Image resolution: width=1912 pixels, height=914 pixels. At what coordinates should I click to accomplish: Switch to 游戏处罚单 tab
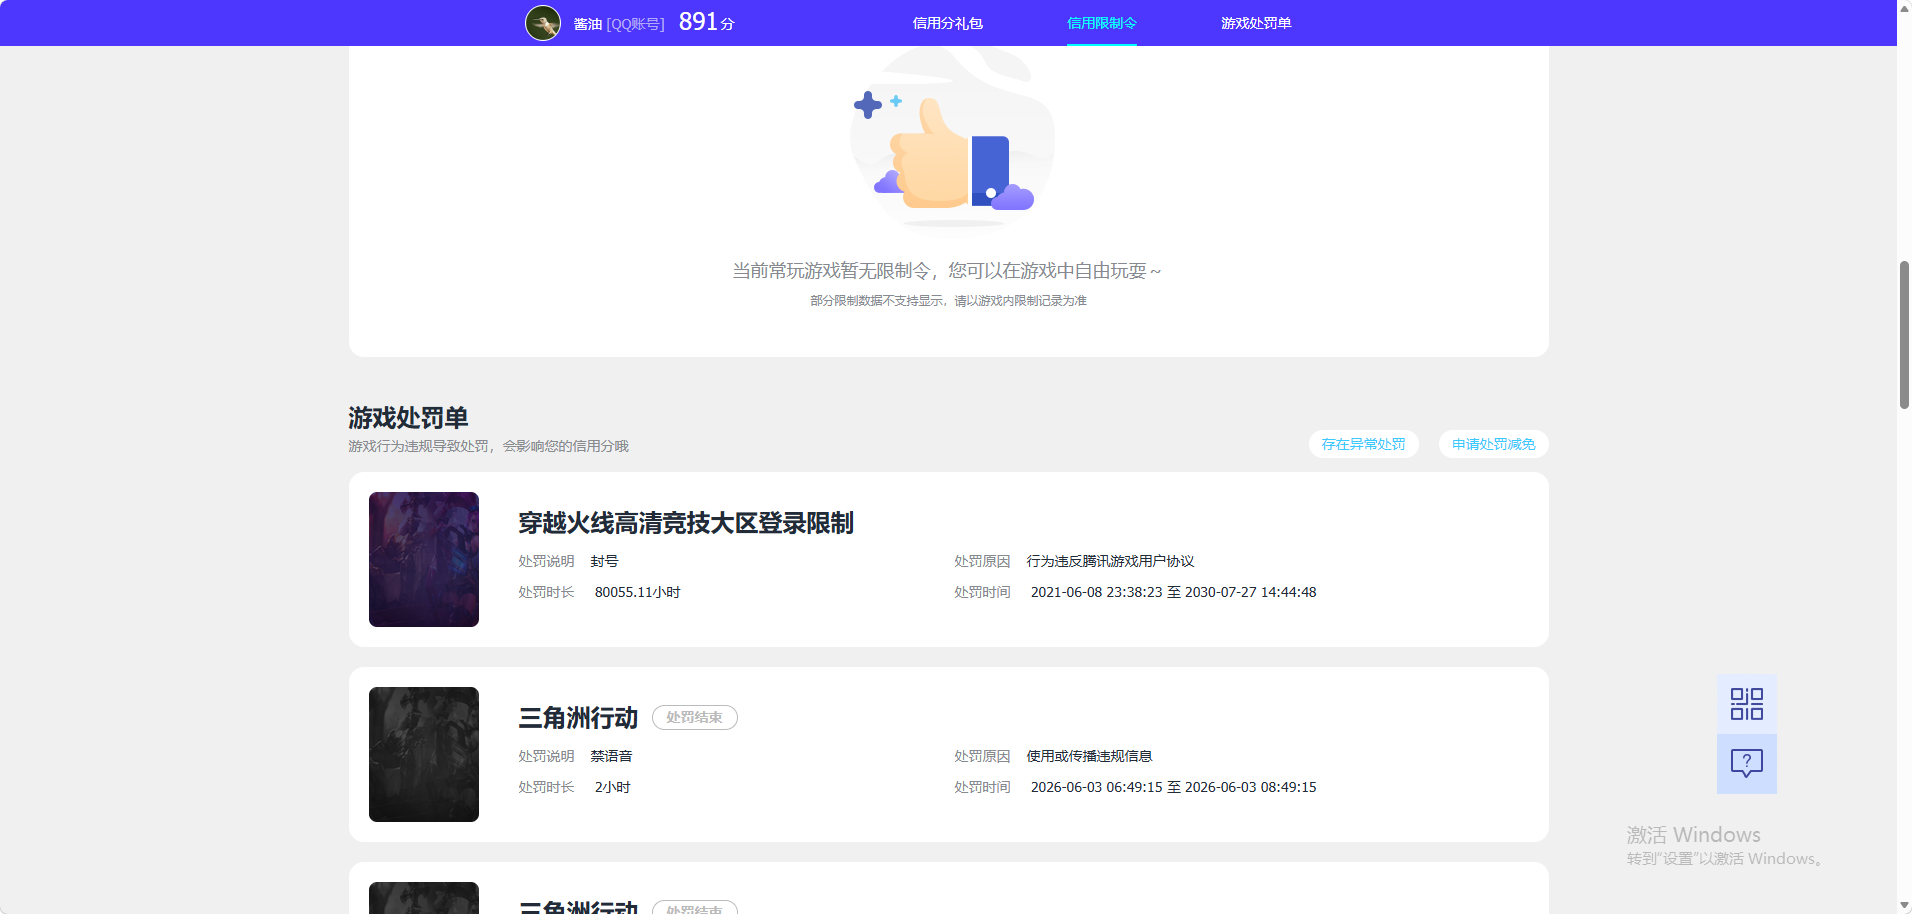(x=1255, y=23)
